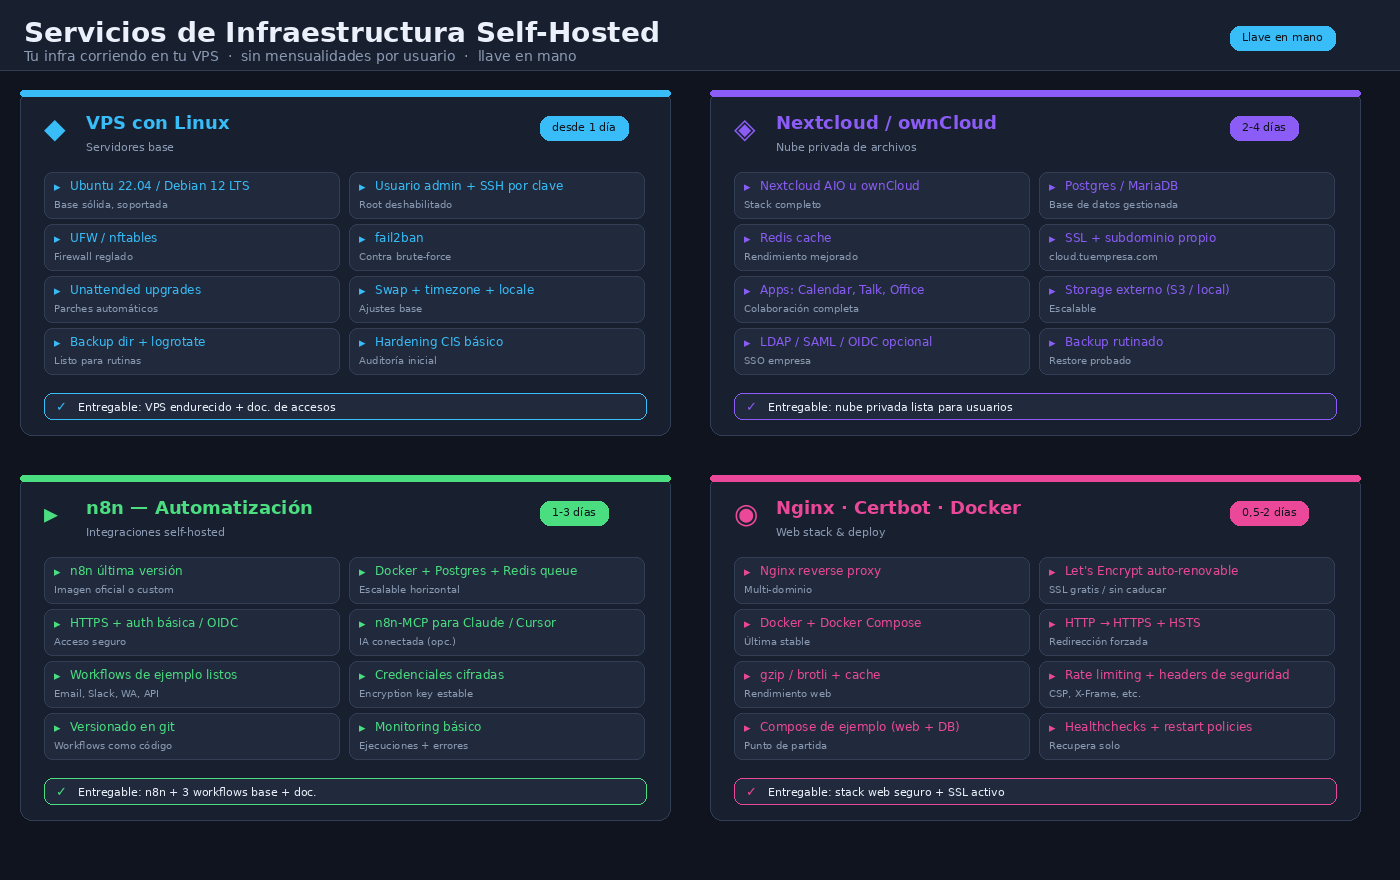The height and width of the screenshot is (880, 1400).
Task: Select the Postgres / MariaDB card
Action: click(1187, 195)
